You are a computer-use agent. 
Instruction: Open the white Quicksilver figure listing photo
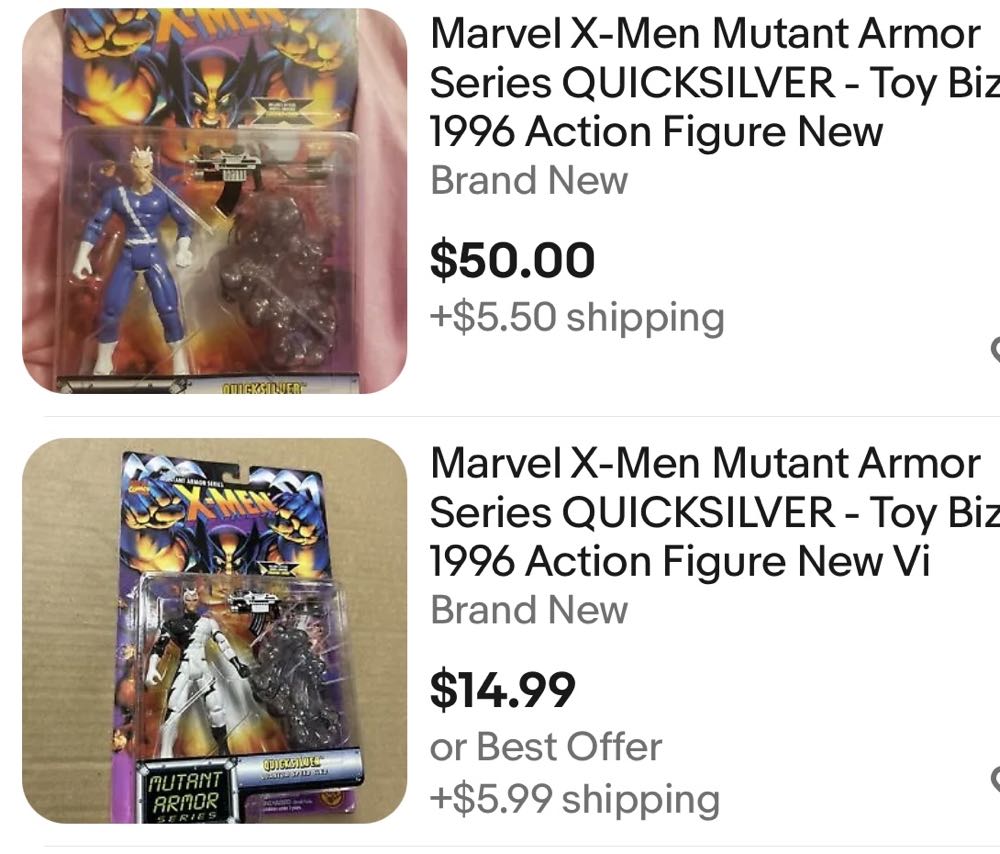tap(214, 630)
